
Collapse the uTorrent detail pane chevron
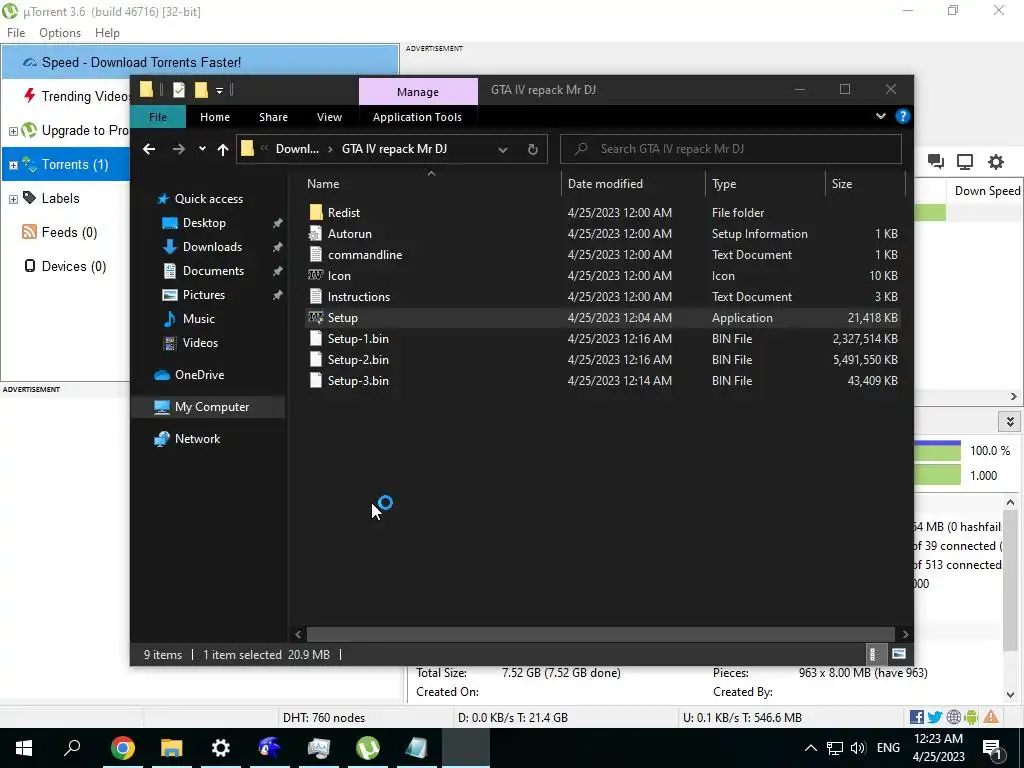(x=1010, y=422)
